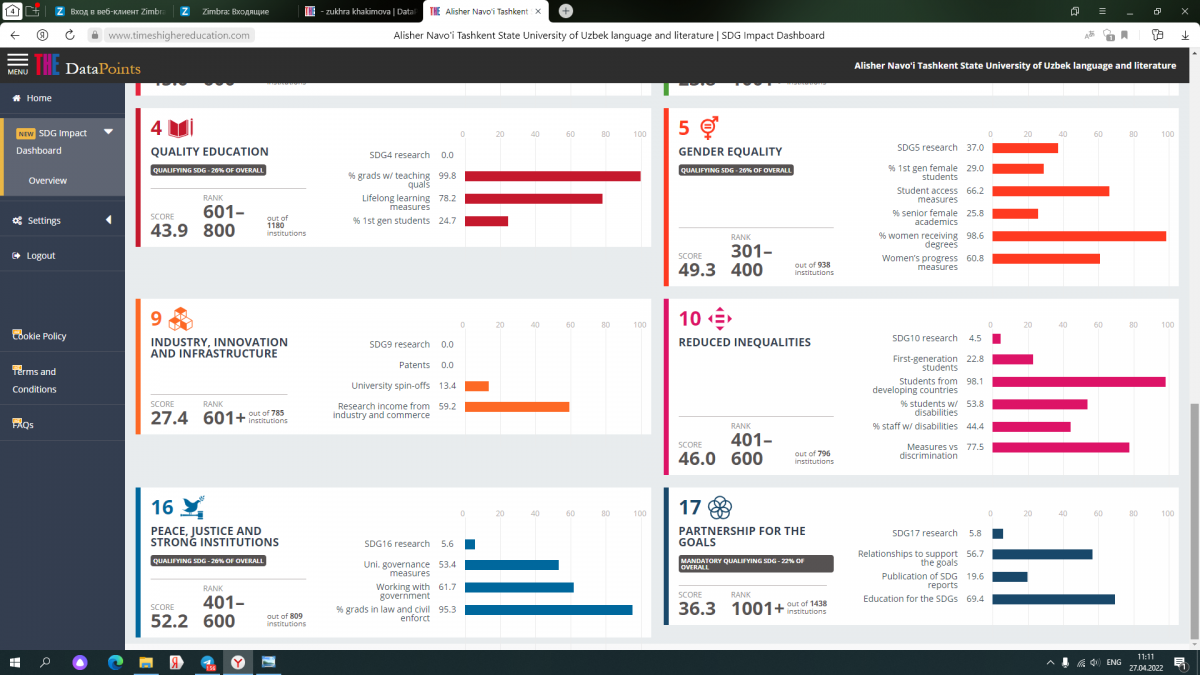The height and width of the screenshot is (675, 1200).
Task: Click the Logout arrow icon in sidebar
Action: pos(18,255)
